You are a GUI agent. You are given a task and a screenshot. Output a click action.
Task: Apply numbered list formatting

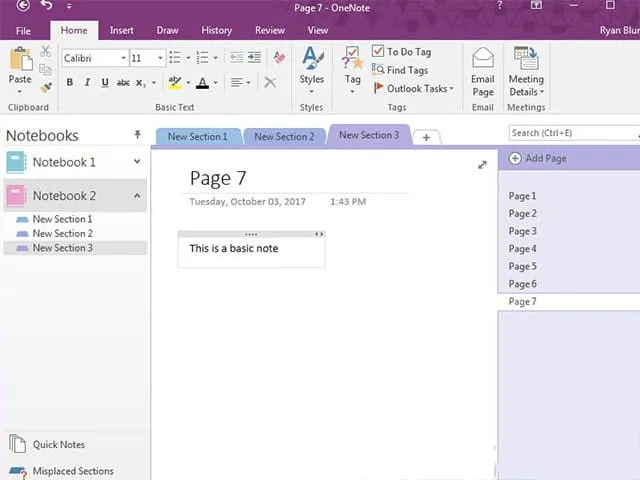pos(202,58)
